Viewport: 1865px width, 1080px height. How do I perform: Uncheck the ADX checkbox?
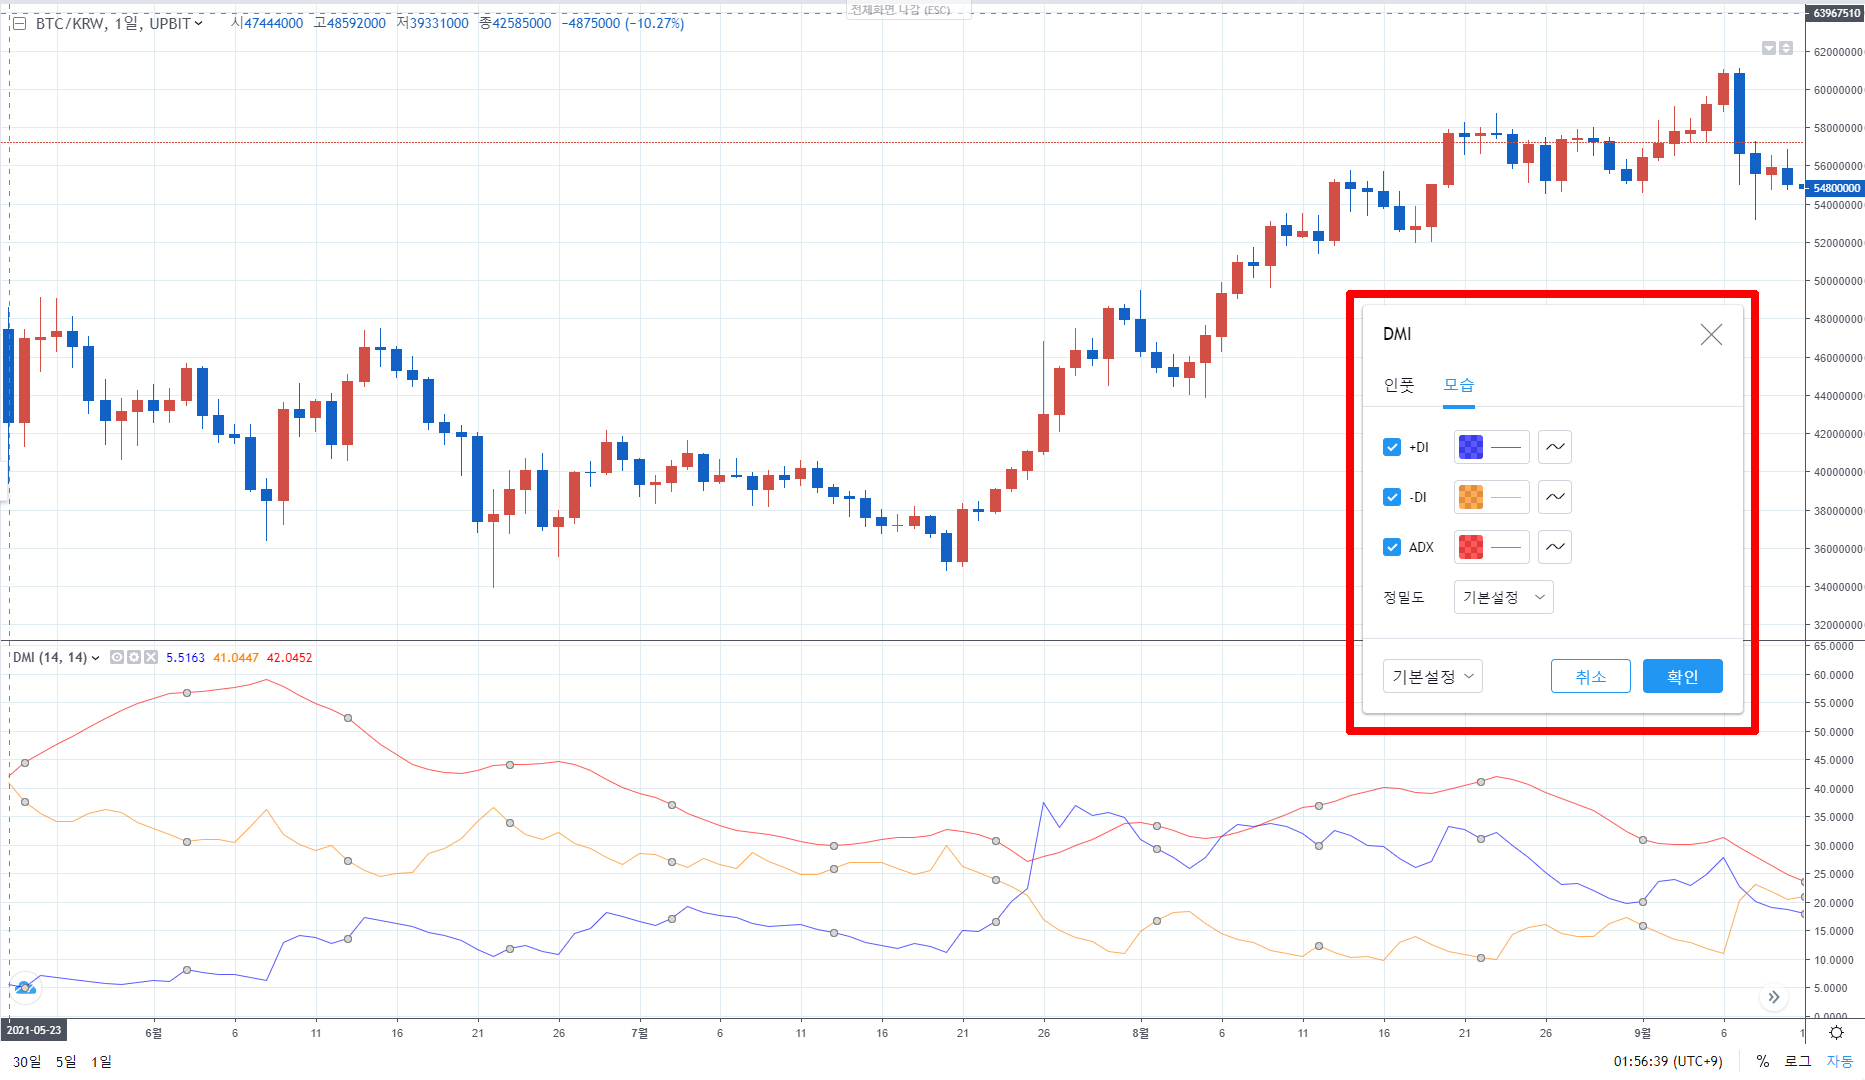1392,547
